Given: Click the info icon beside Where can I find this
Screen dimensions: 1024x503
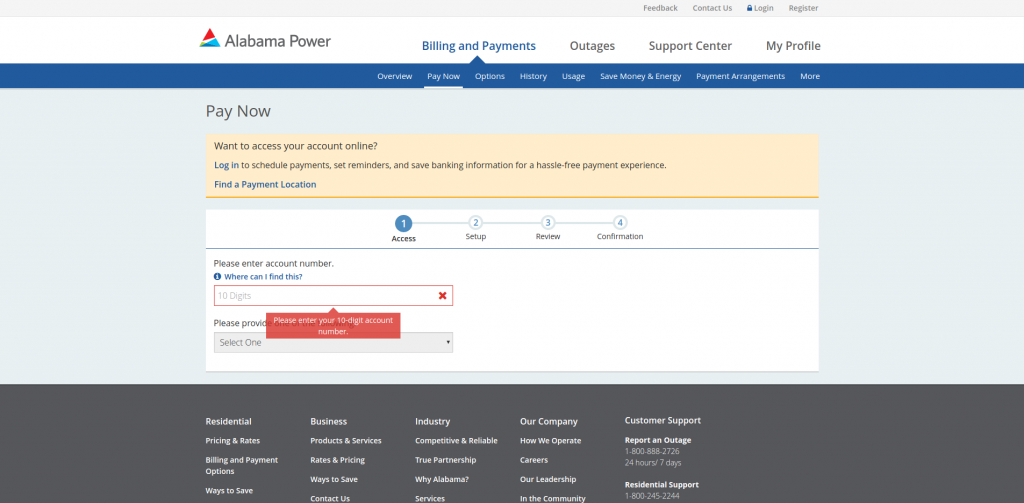Looking at the screenshot, I should [217, 277].
